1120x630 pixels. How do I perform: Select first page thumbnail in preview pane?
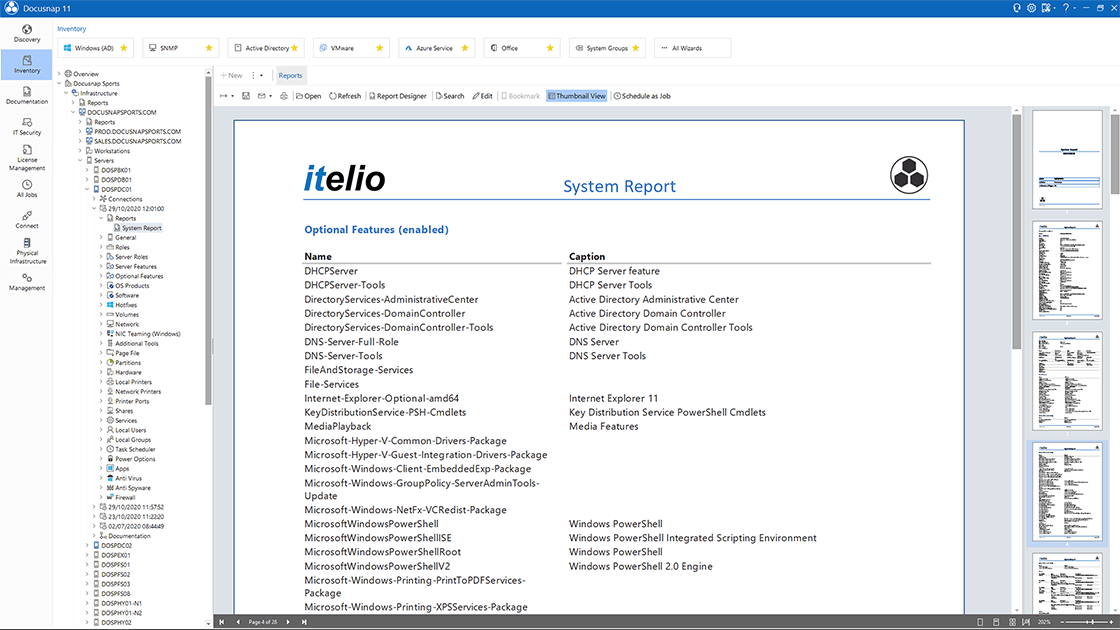click(x=1067, y=159)
